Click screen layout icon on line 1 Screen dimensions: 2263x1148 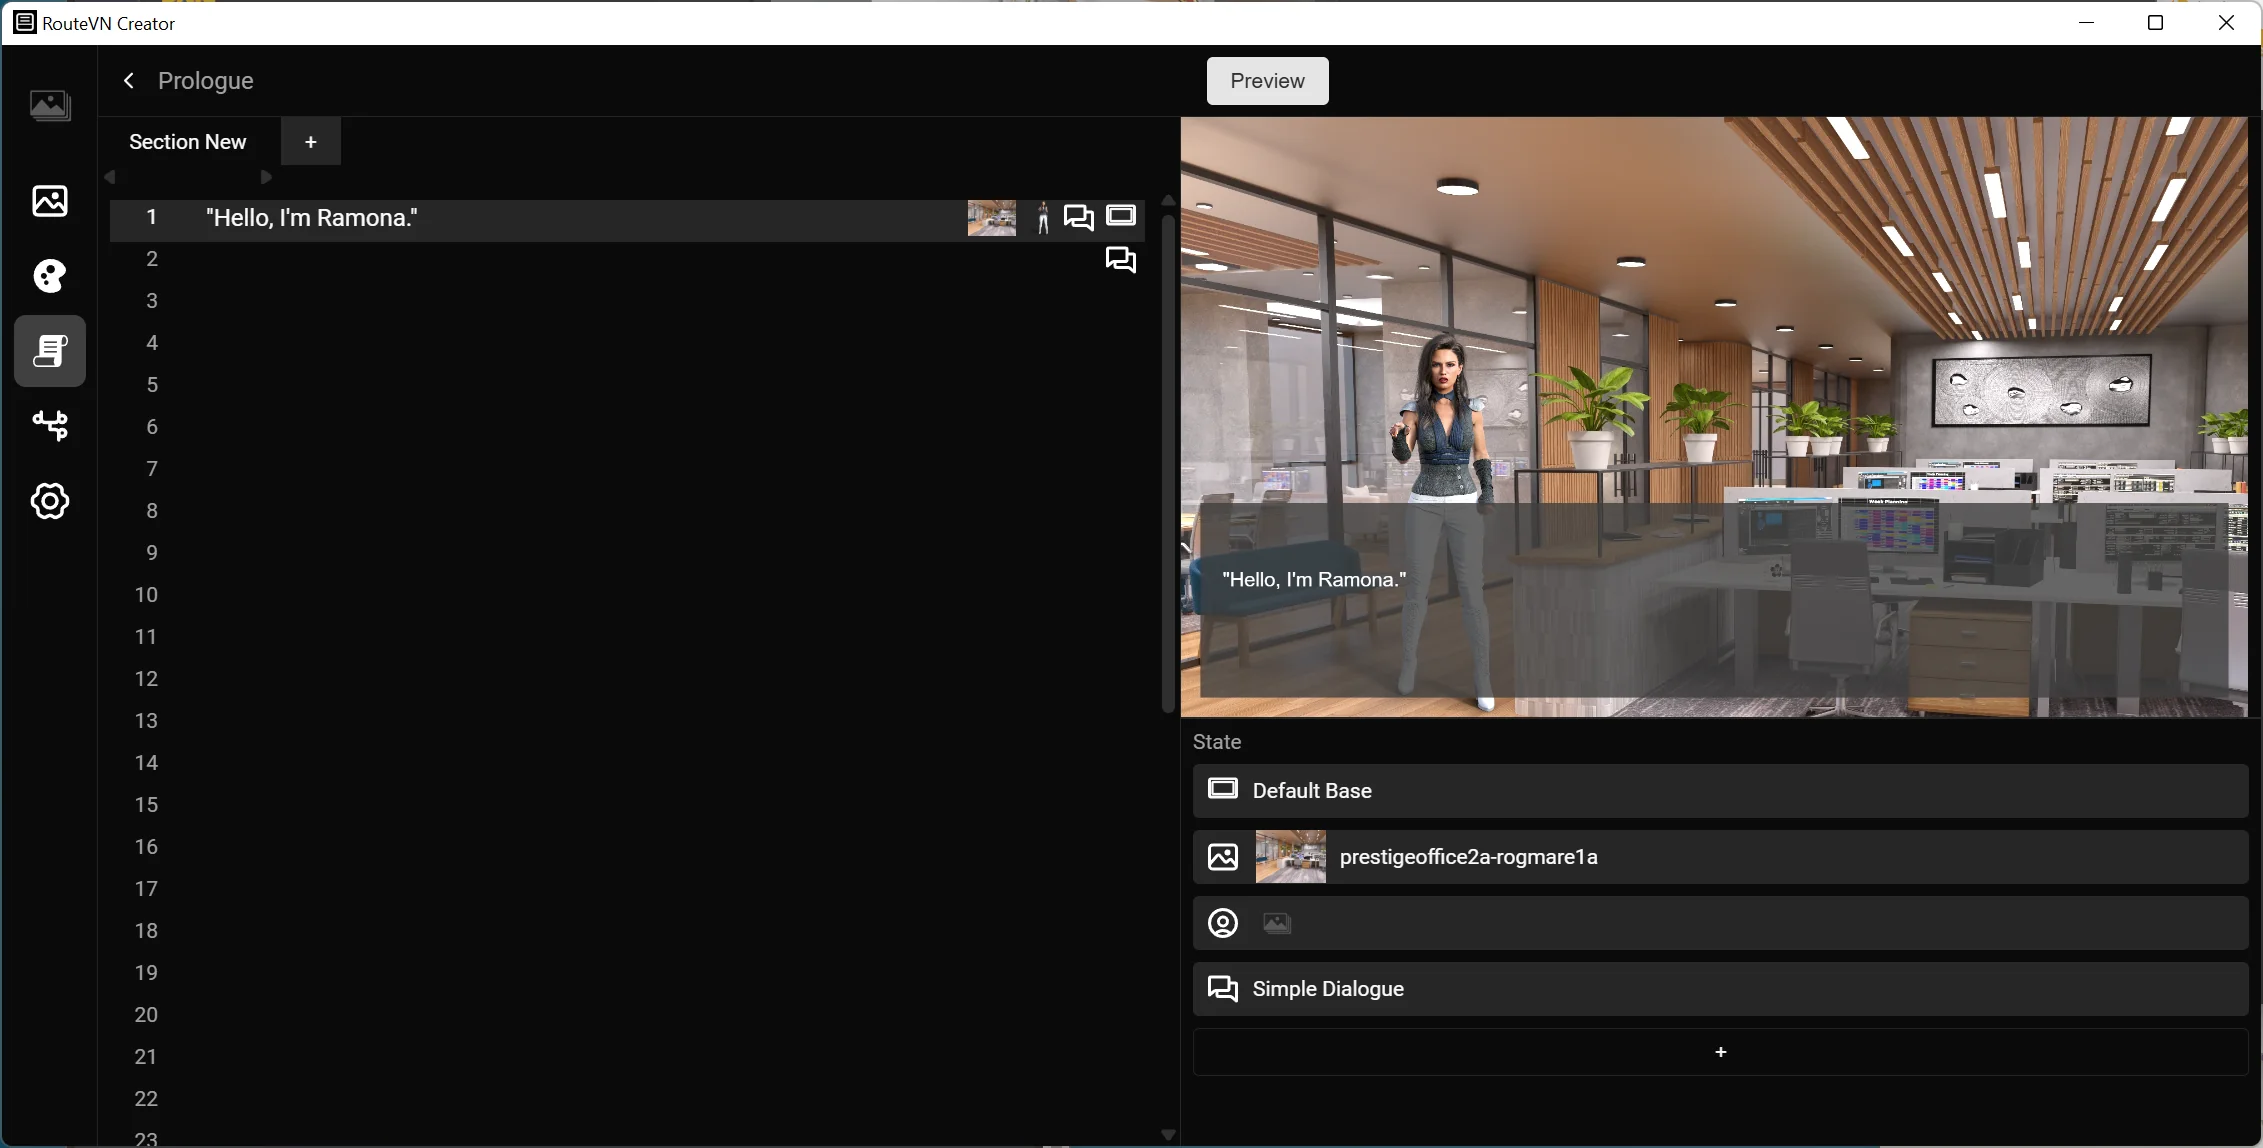pos(1121,216)
